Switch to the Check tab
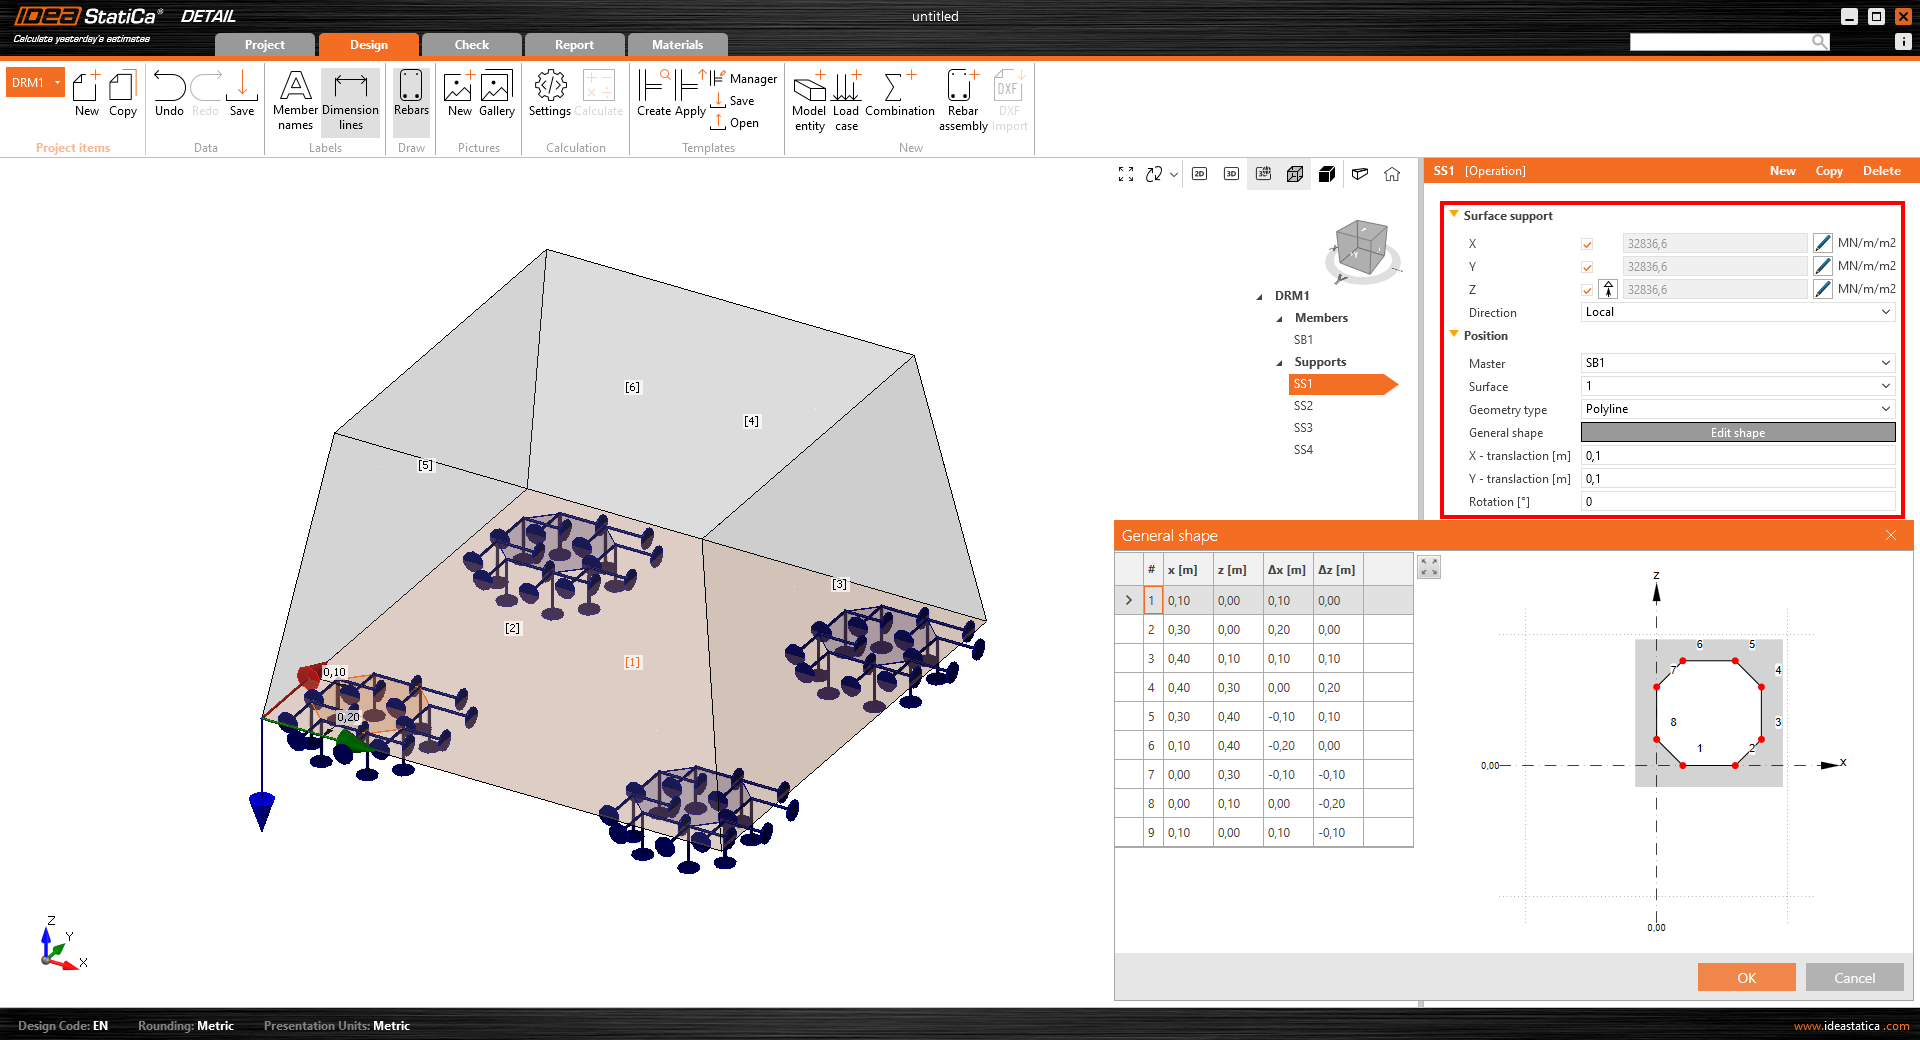1920x1040 pixels. 471,45
